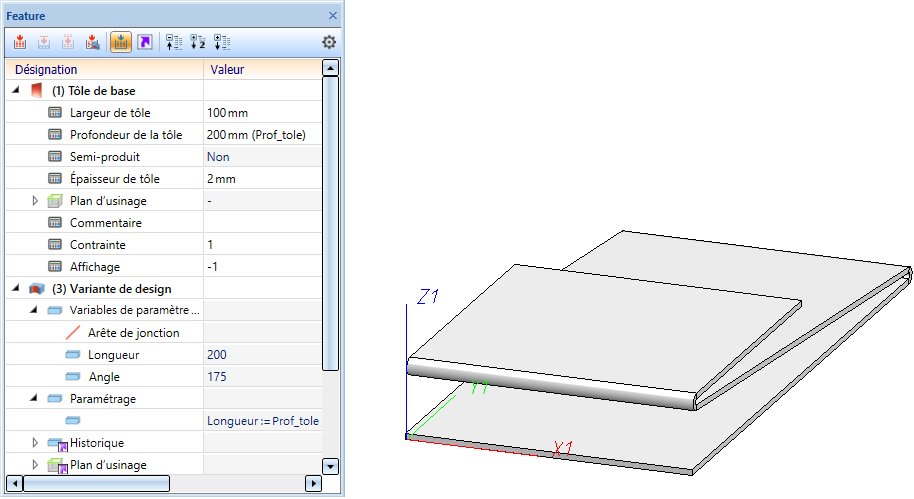Click the vertical scrollbar up arrow
The height and width of the screenshot is (499, 914).
point(331,68)
